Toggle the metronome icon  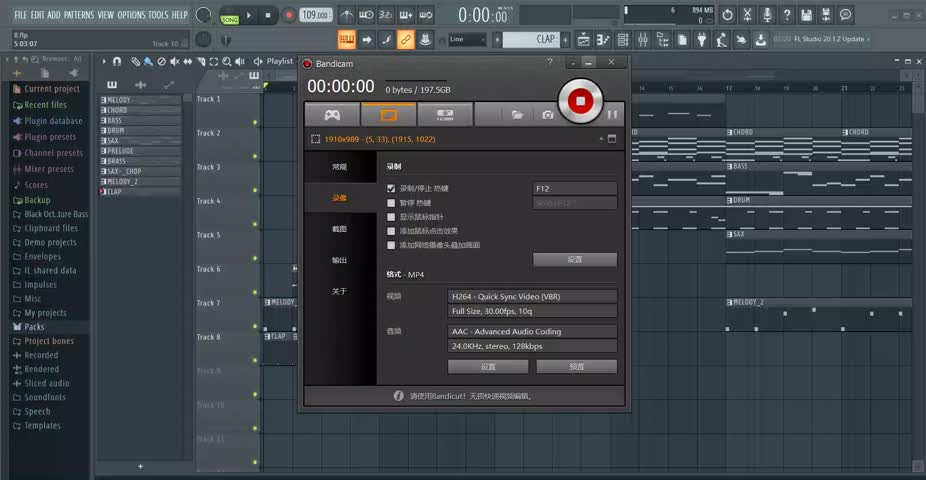pos(347,15)
